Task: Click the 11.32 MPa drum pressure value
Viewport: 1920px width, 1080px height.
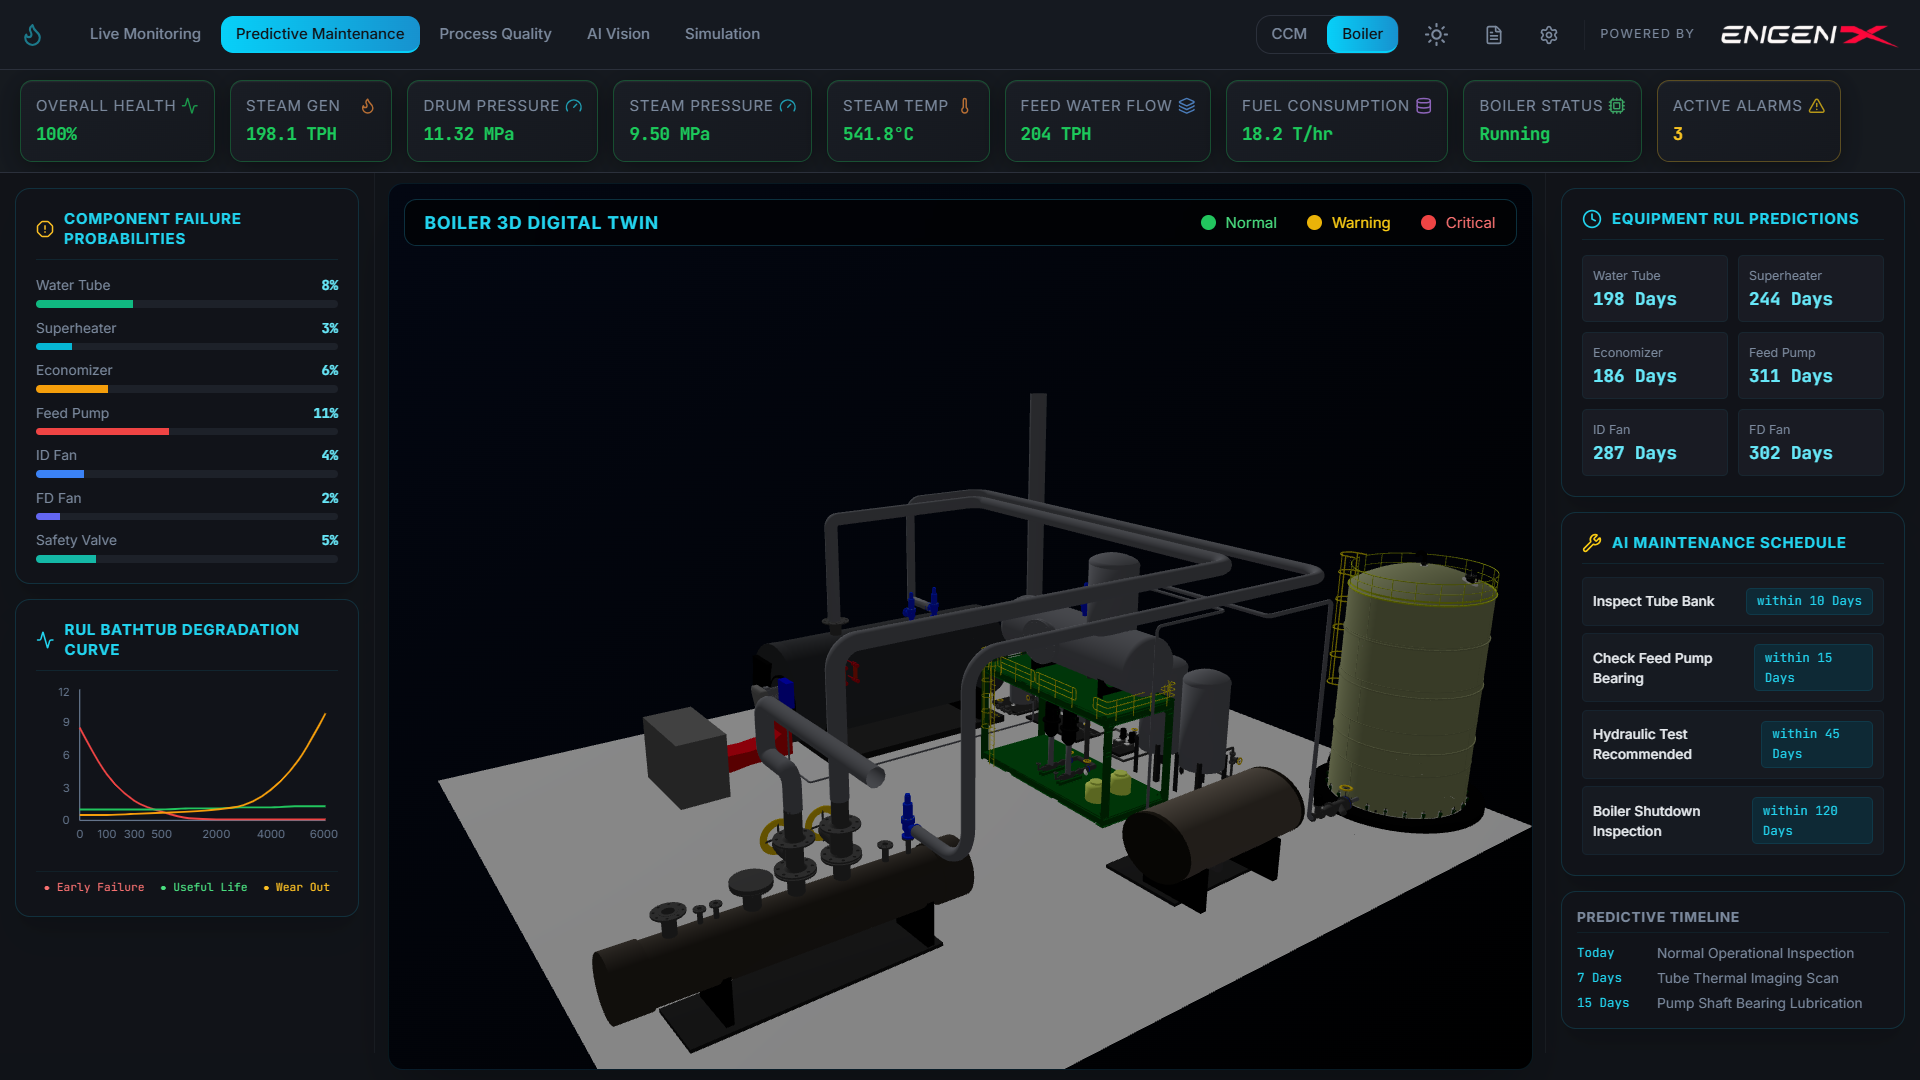Action: point(468,134)
